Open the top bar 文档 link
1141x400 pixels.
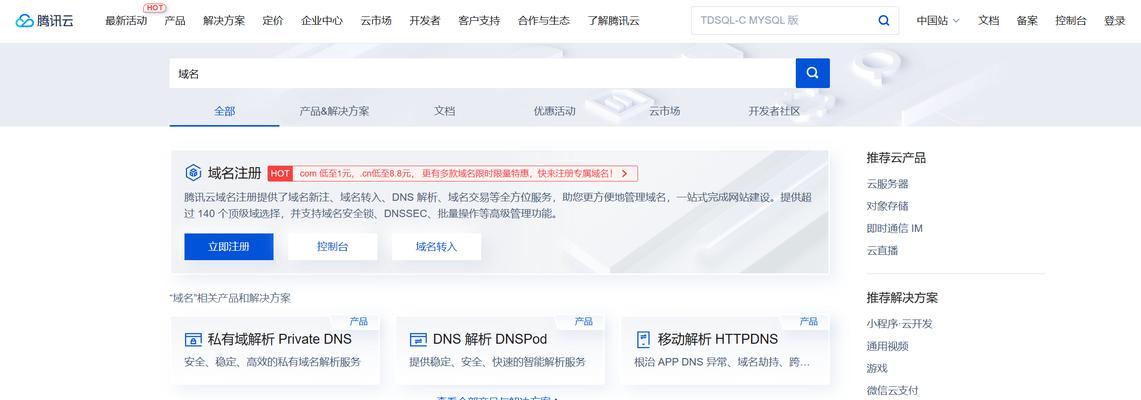pos(988,20)
